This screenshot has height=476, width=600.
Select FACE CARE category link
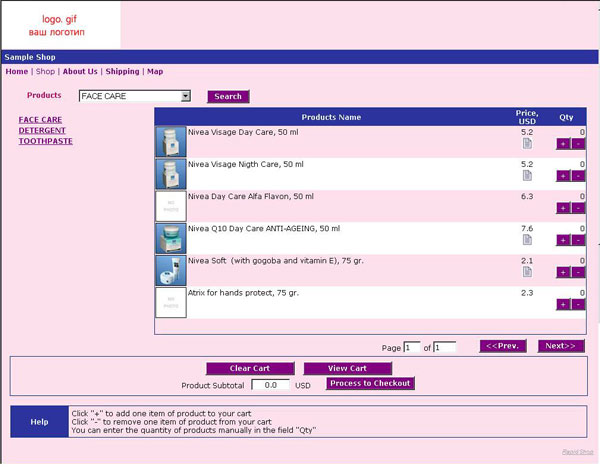coord(40,120)
